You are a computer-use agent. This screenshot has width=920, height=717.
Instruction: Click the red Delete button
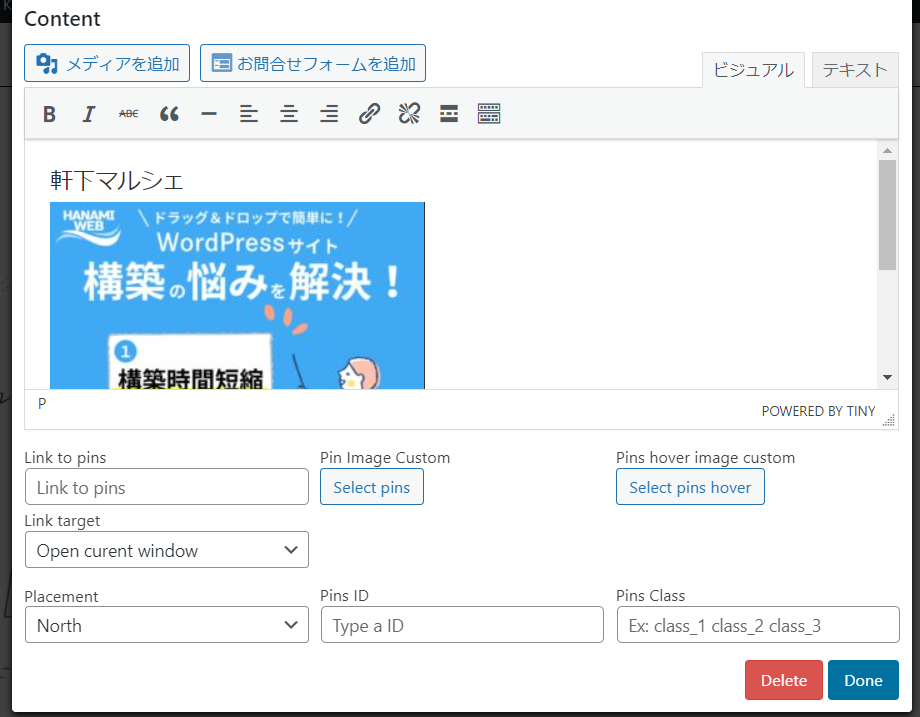click(x=783, y=680)
